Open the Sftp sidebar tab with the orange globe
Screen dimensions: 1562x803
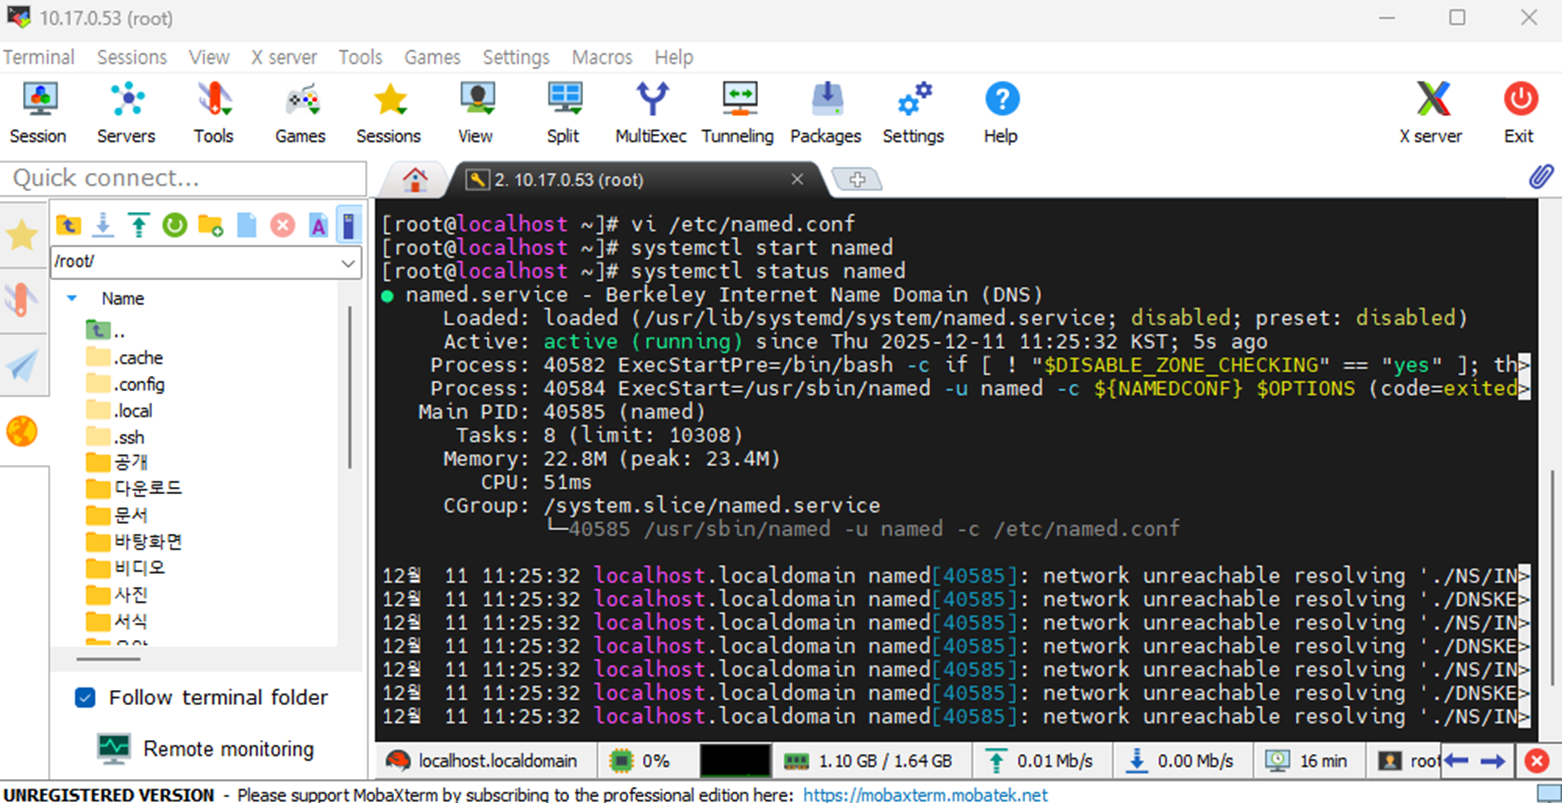point(22,431)
